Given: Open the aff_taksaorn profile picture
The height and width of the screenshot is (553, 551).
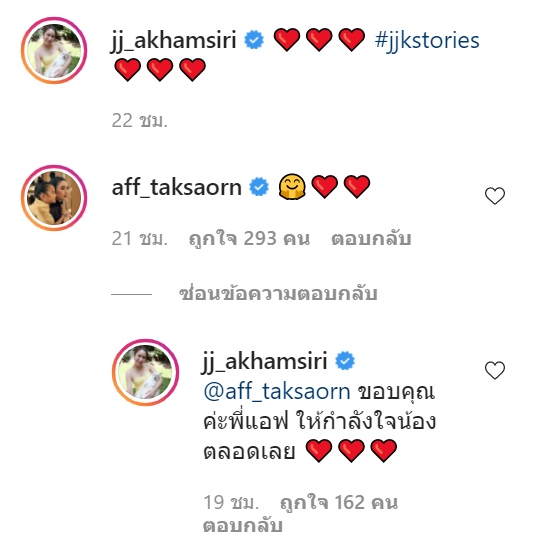Looking at the screenshot, I should click(x=54, y=198).
